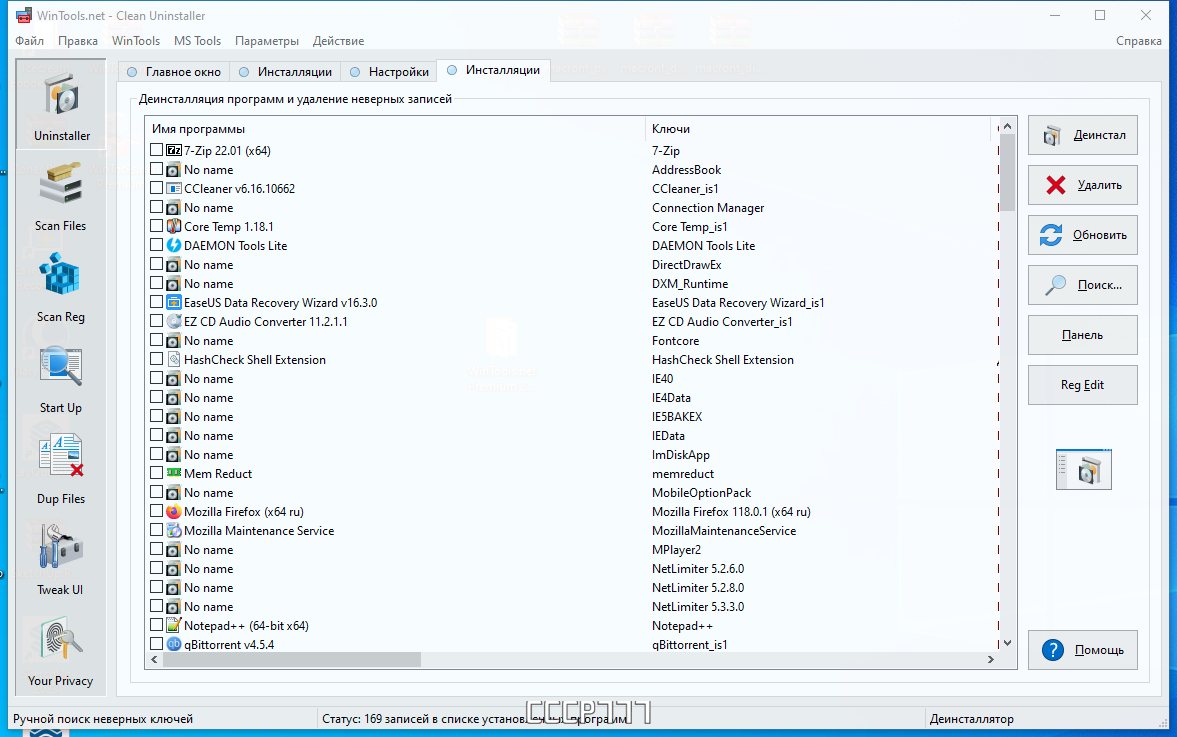Tick the DAEMON Tools Lite checkbox
This screenshot has height=737, width=1177.
point(156,245)
